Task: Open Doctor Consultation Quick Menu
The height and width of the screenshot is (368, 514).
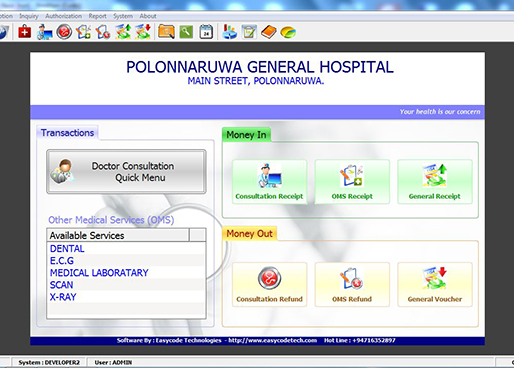Action: (126, 172)
